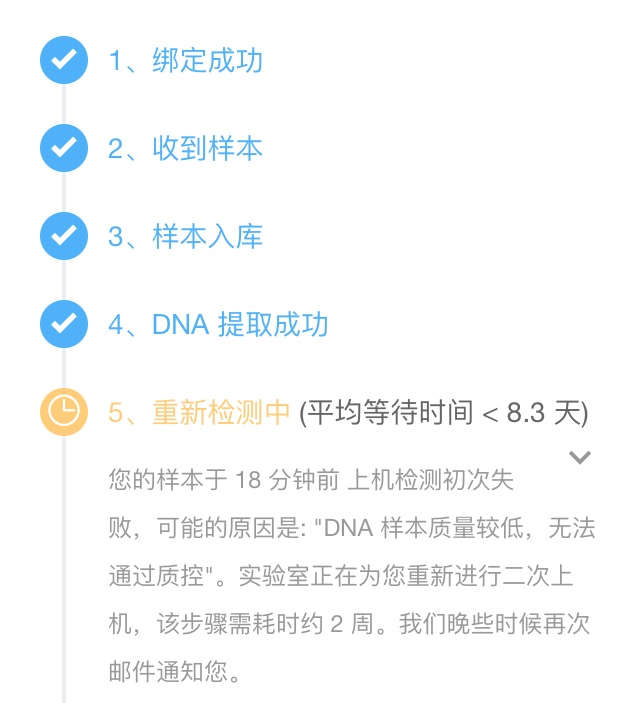Click the timeline line below the clock icon
640x703 pixels.
64,569
